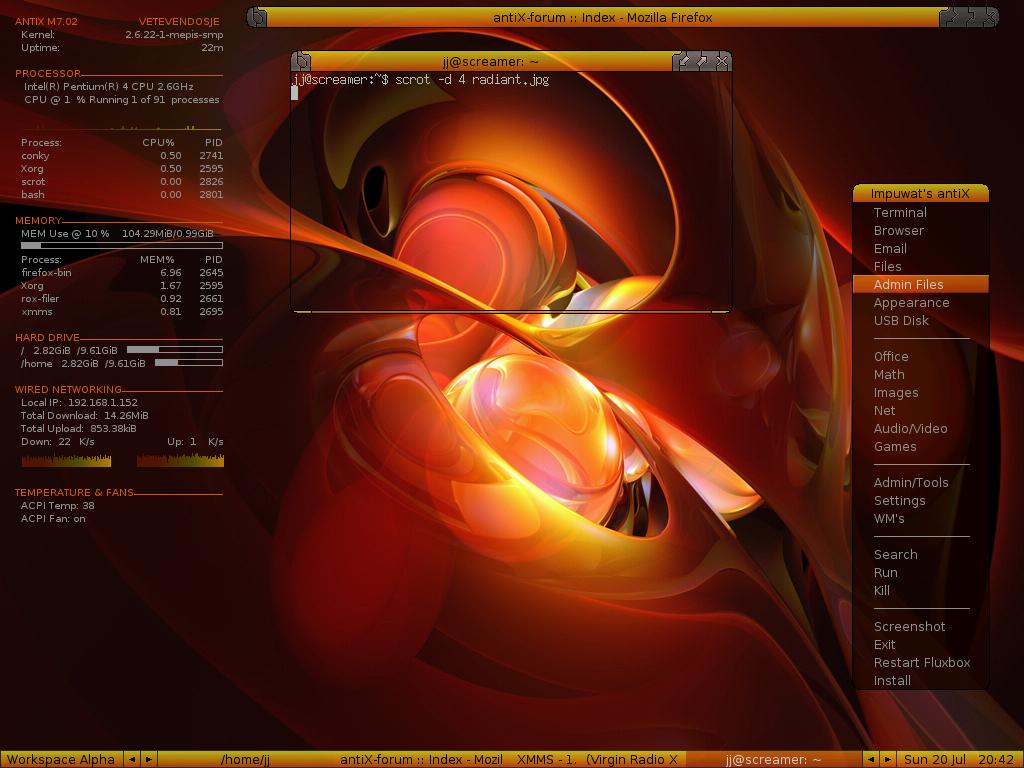Click the Restart Fluxbox menu entry
The height and width of the screenshot is (768, 1024).
[922, 662]
